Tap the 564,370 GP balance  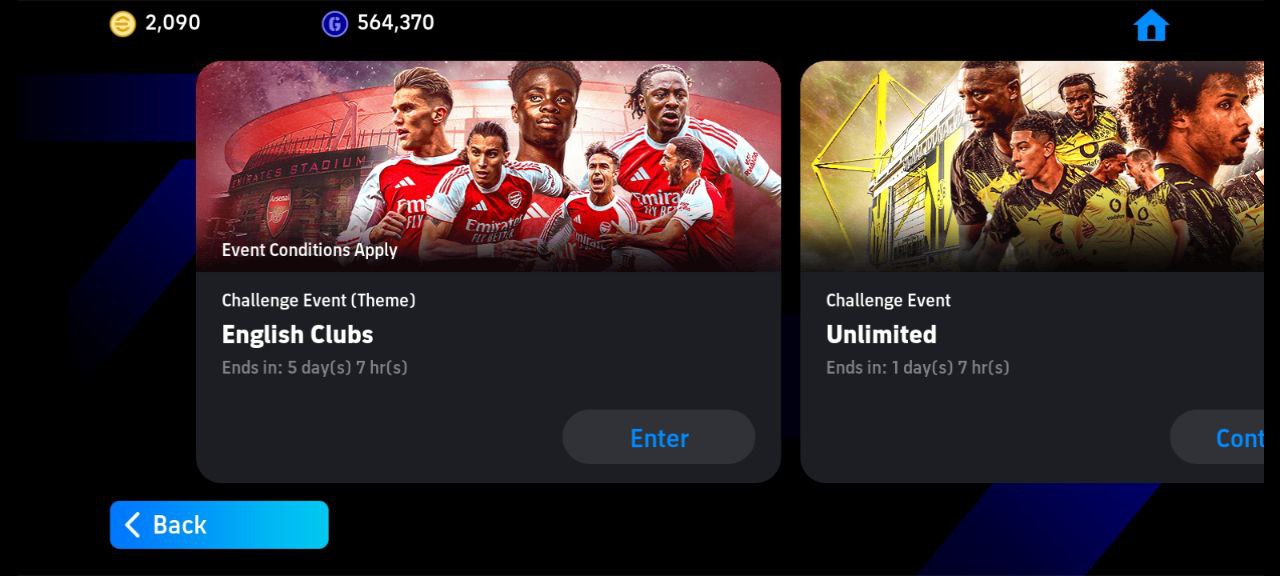click(396, 23)
